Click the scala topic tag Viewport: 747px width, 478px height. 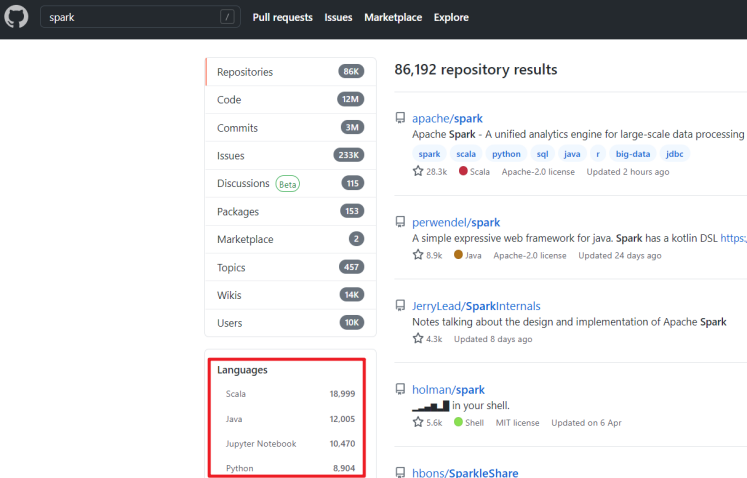[x=466, y=154]
